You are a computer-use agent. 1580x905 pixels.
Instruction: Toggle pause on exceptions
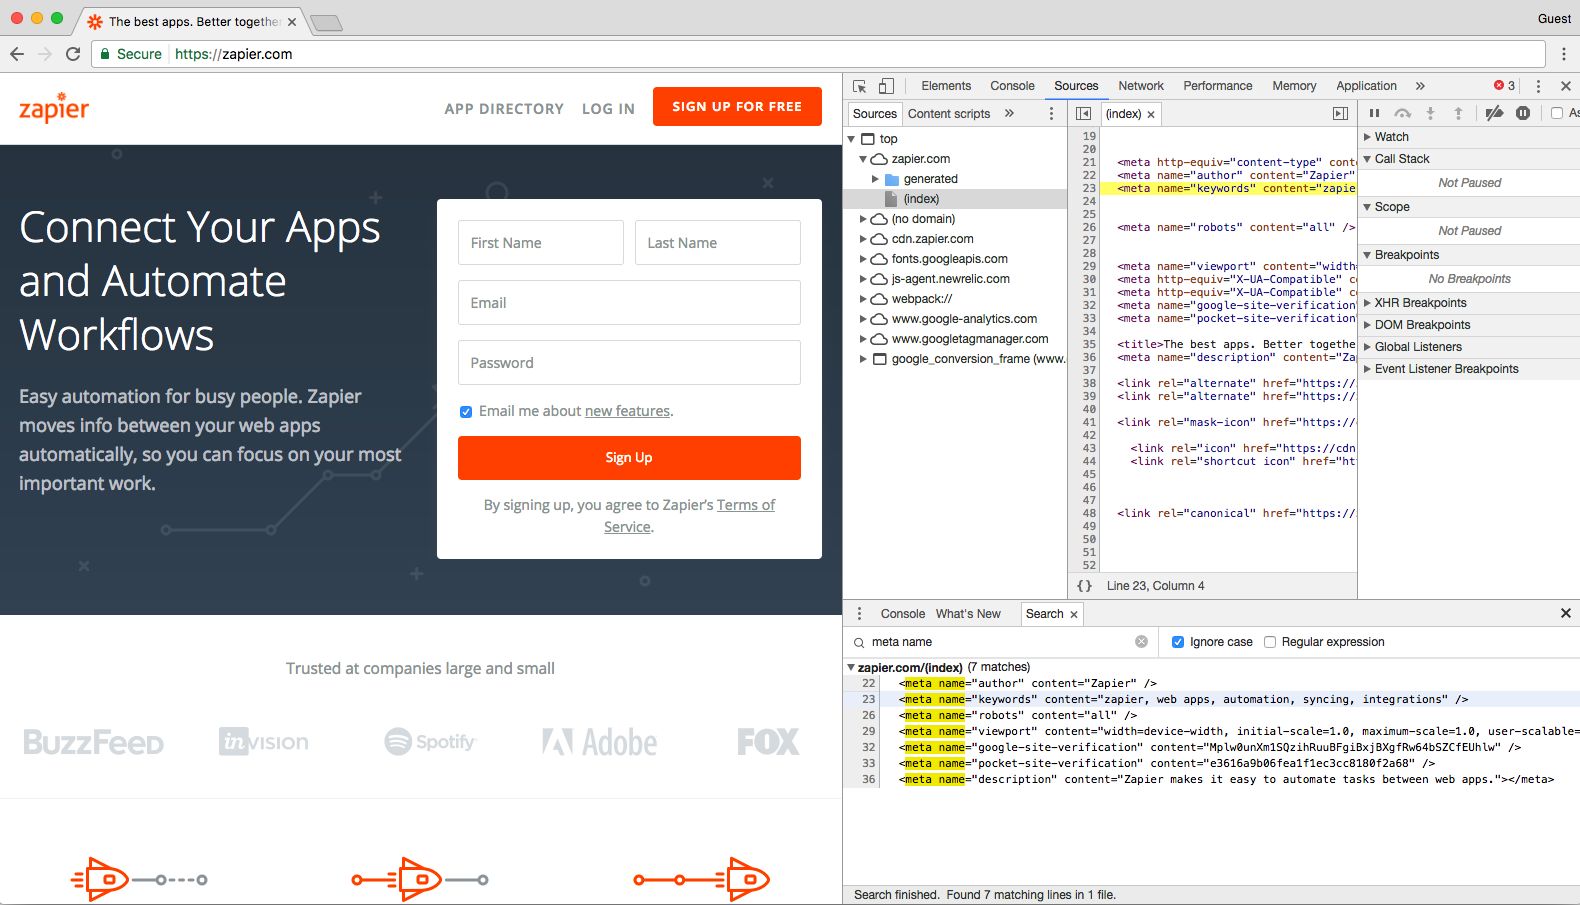coord(1522,113)
